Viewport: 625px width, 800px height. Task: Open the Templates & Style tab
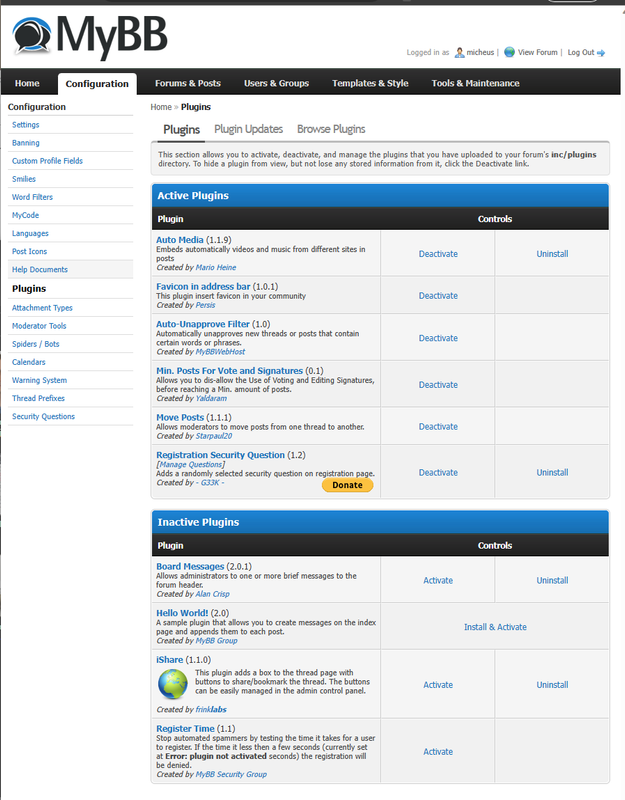coord(370,83)
